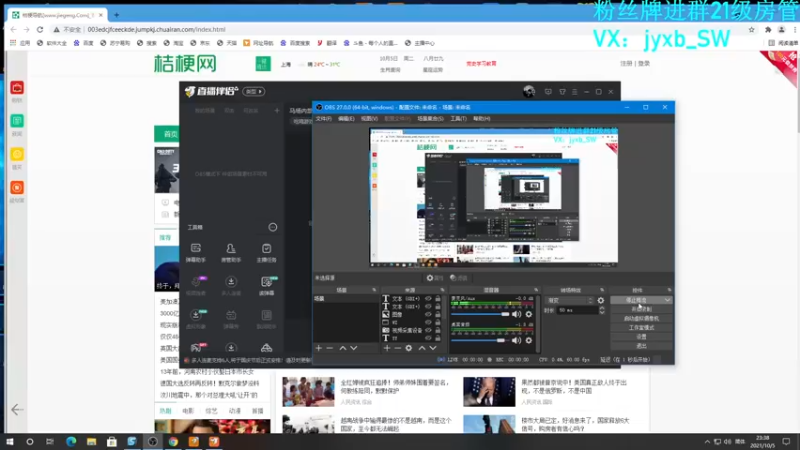Open OBS 帮助(H) menu
Screen dimensions: 800x450
pos(481,118)
